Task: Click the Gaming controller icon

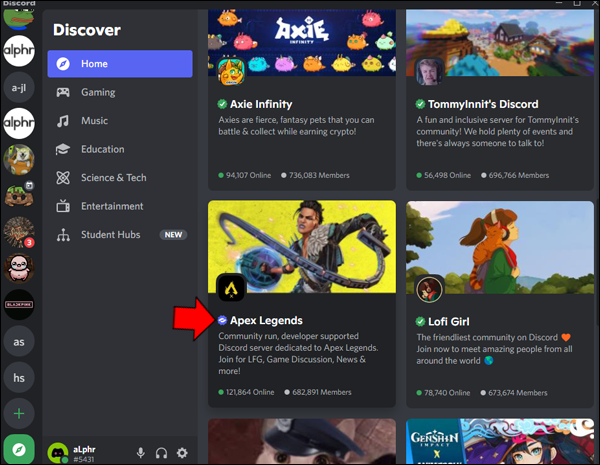Action: coord(63,92)
